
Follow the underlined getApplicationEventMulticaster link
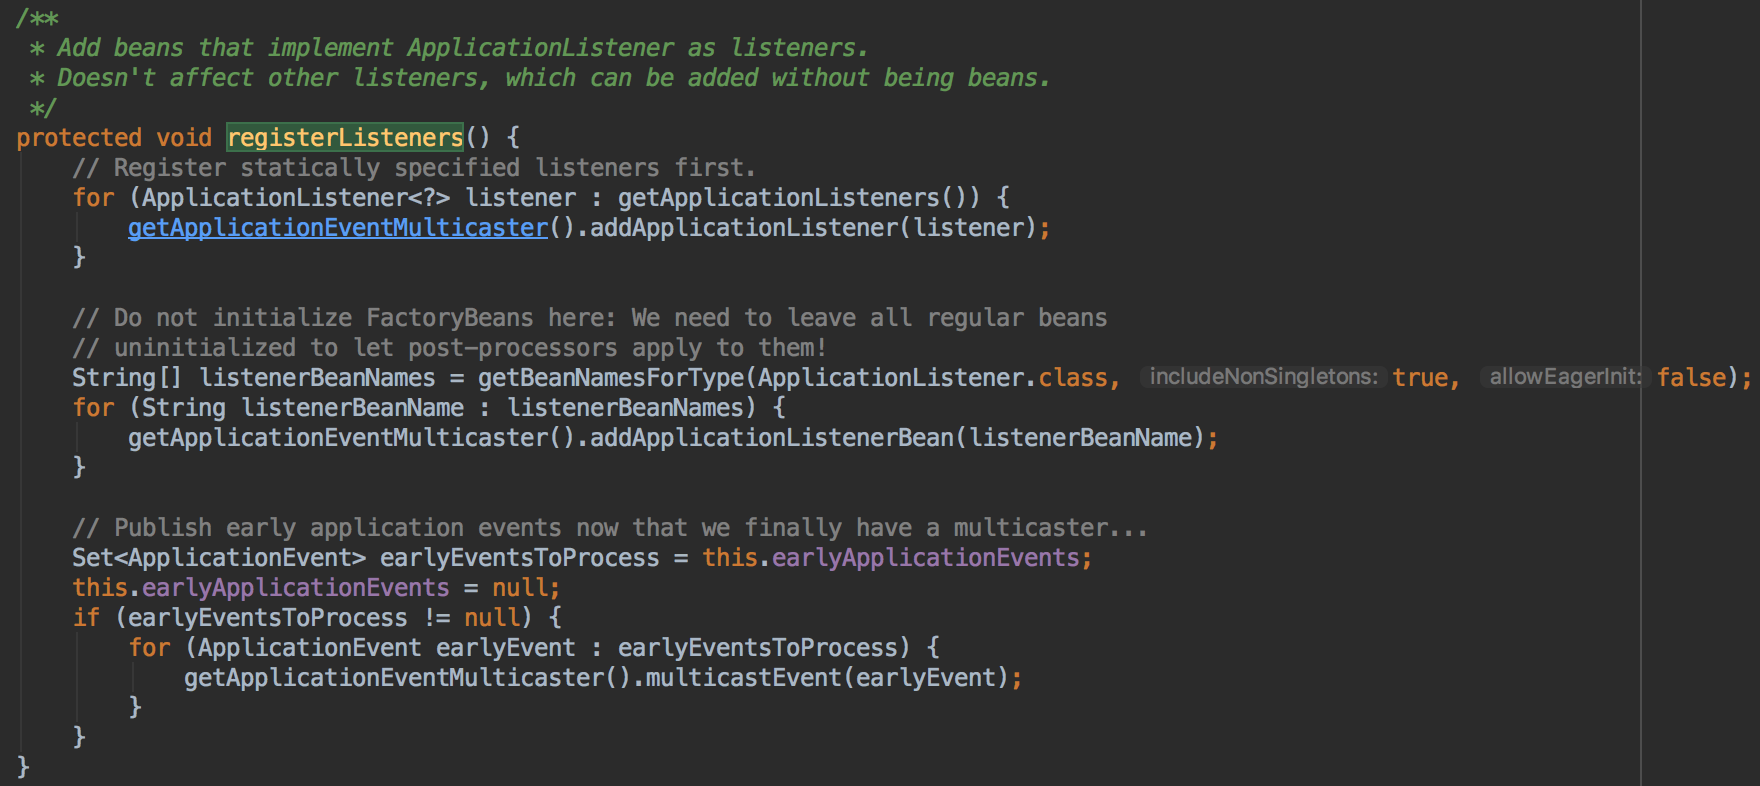pos(338,228)
